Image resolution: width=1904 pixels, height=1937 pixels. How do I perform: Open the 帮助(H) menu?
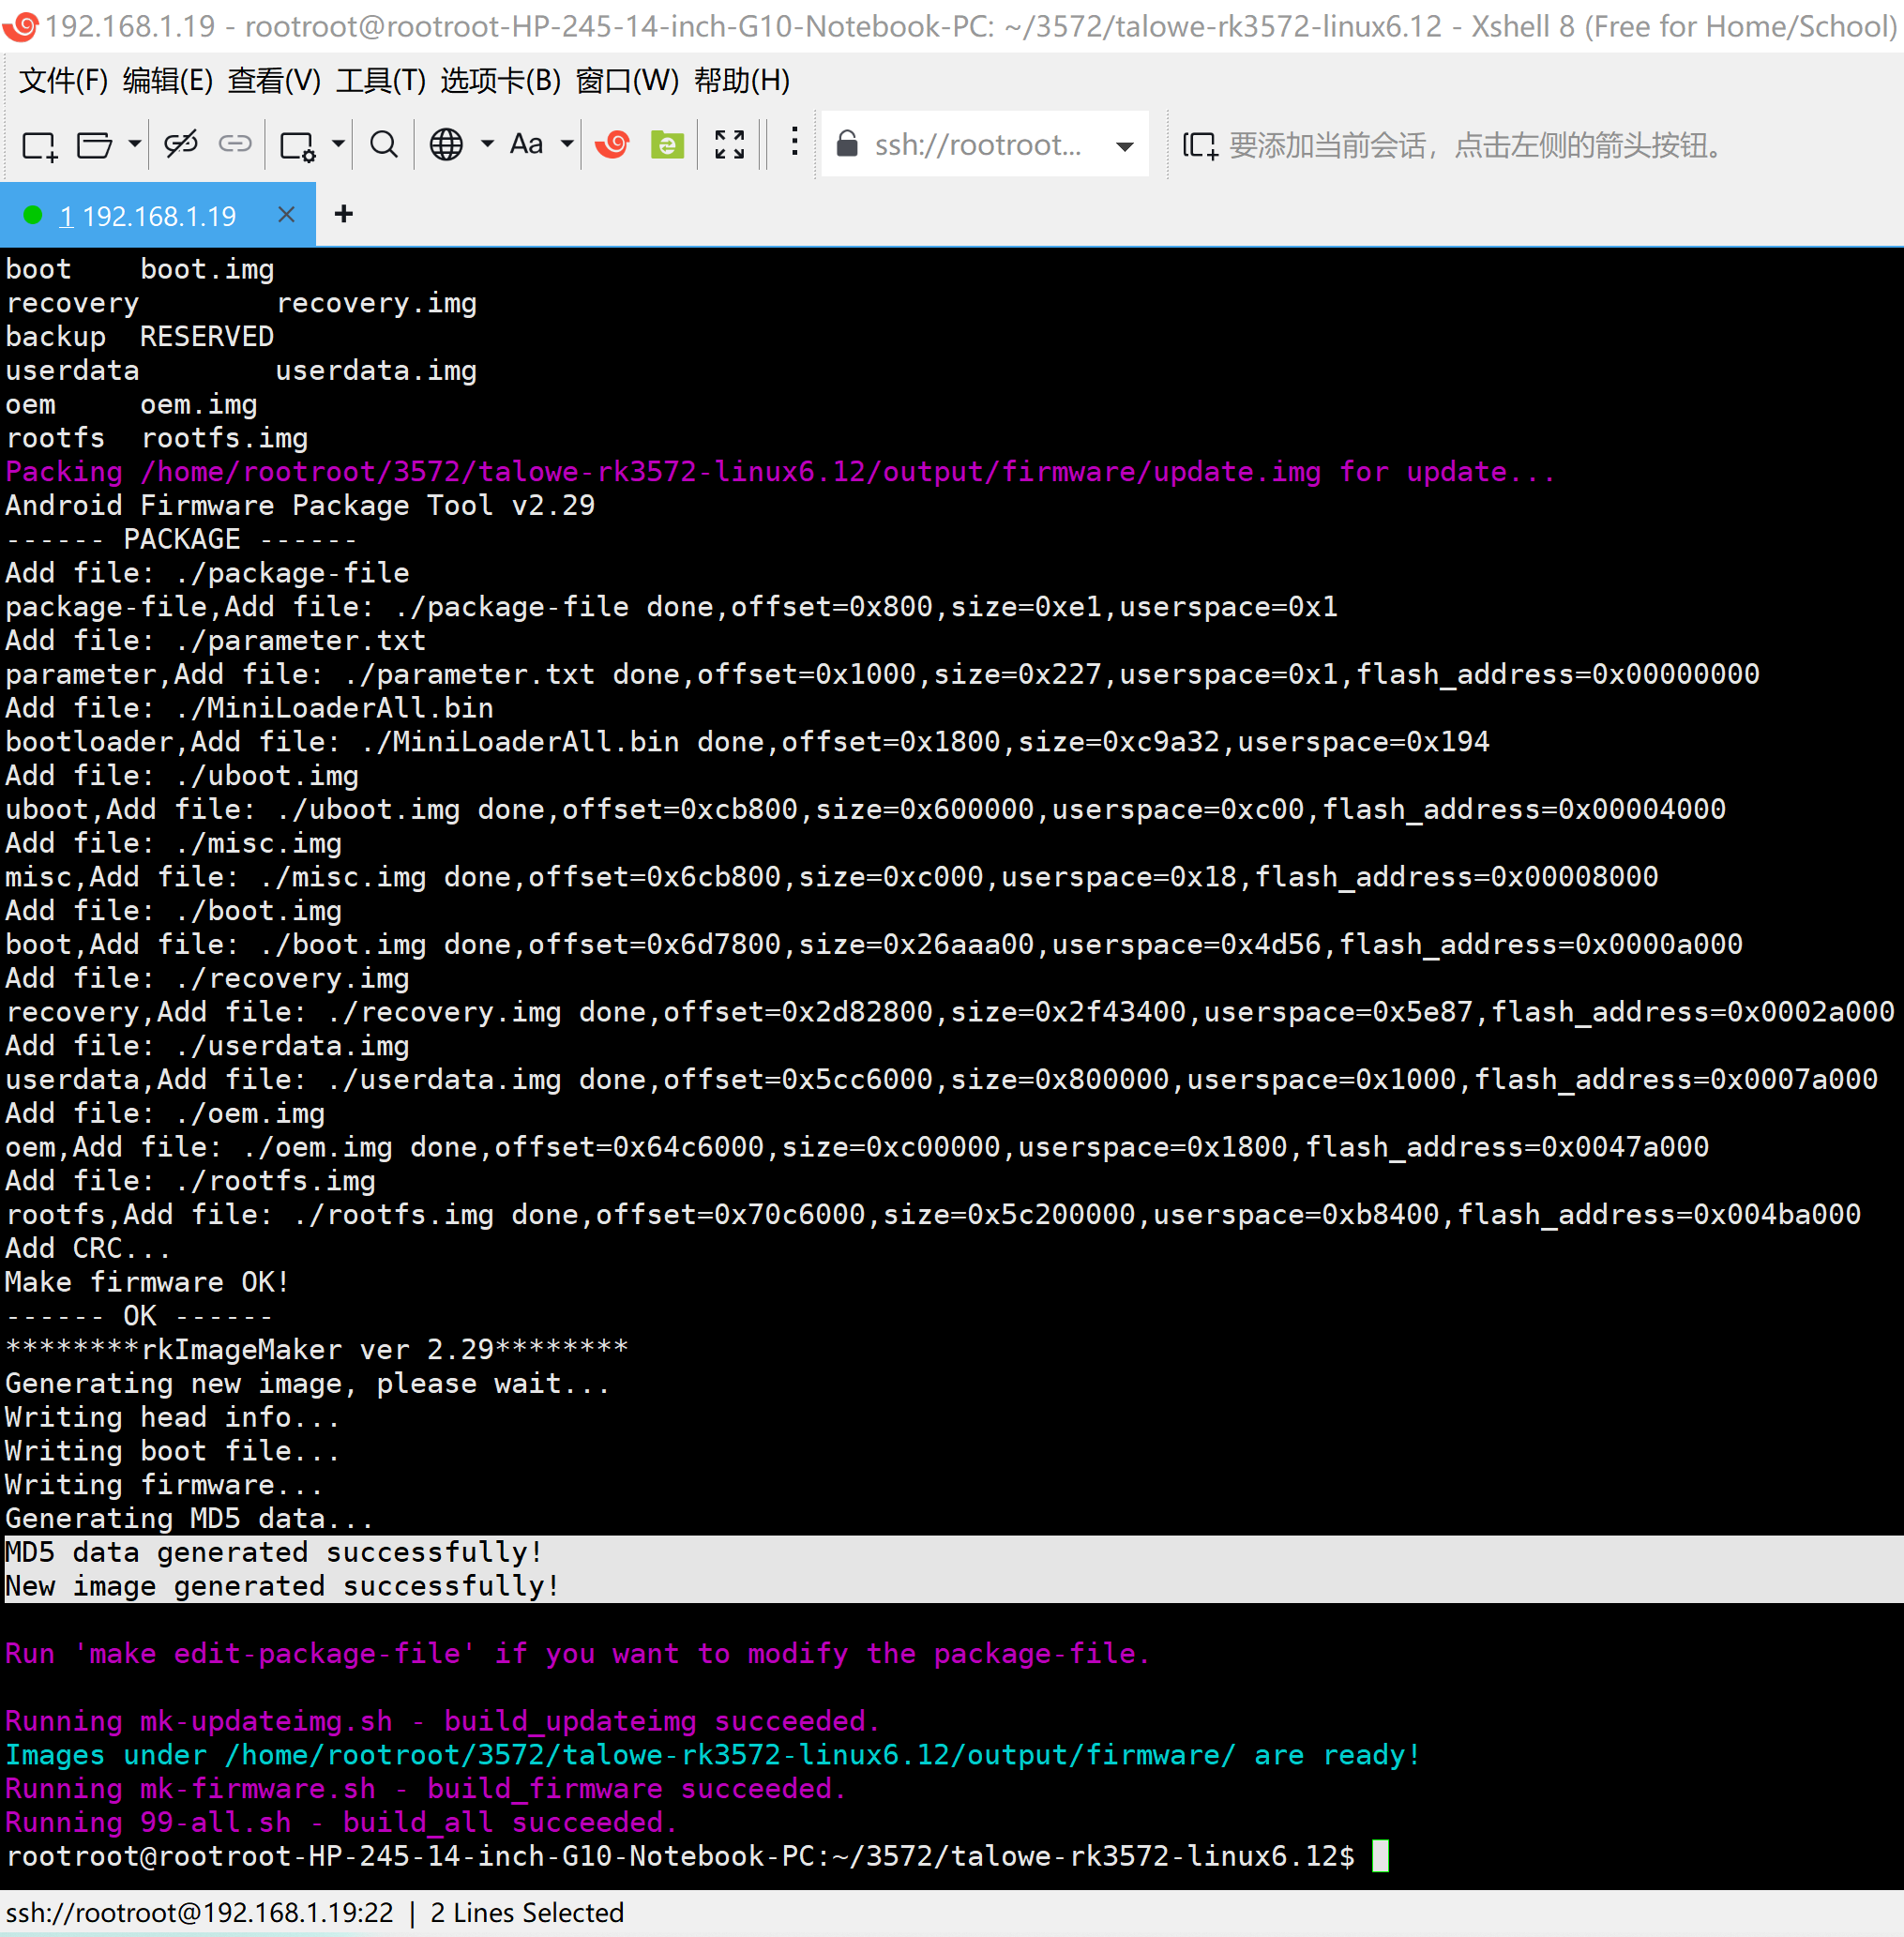pos(742,80)
